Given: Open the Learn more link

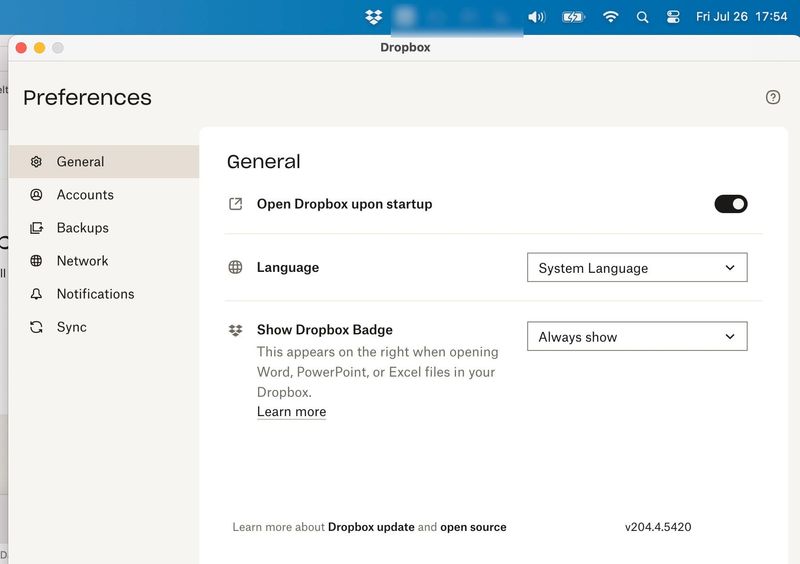Looking at the screenshot, I should click(x=291, y=412).
